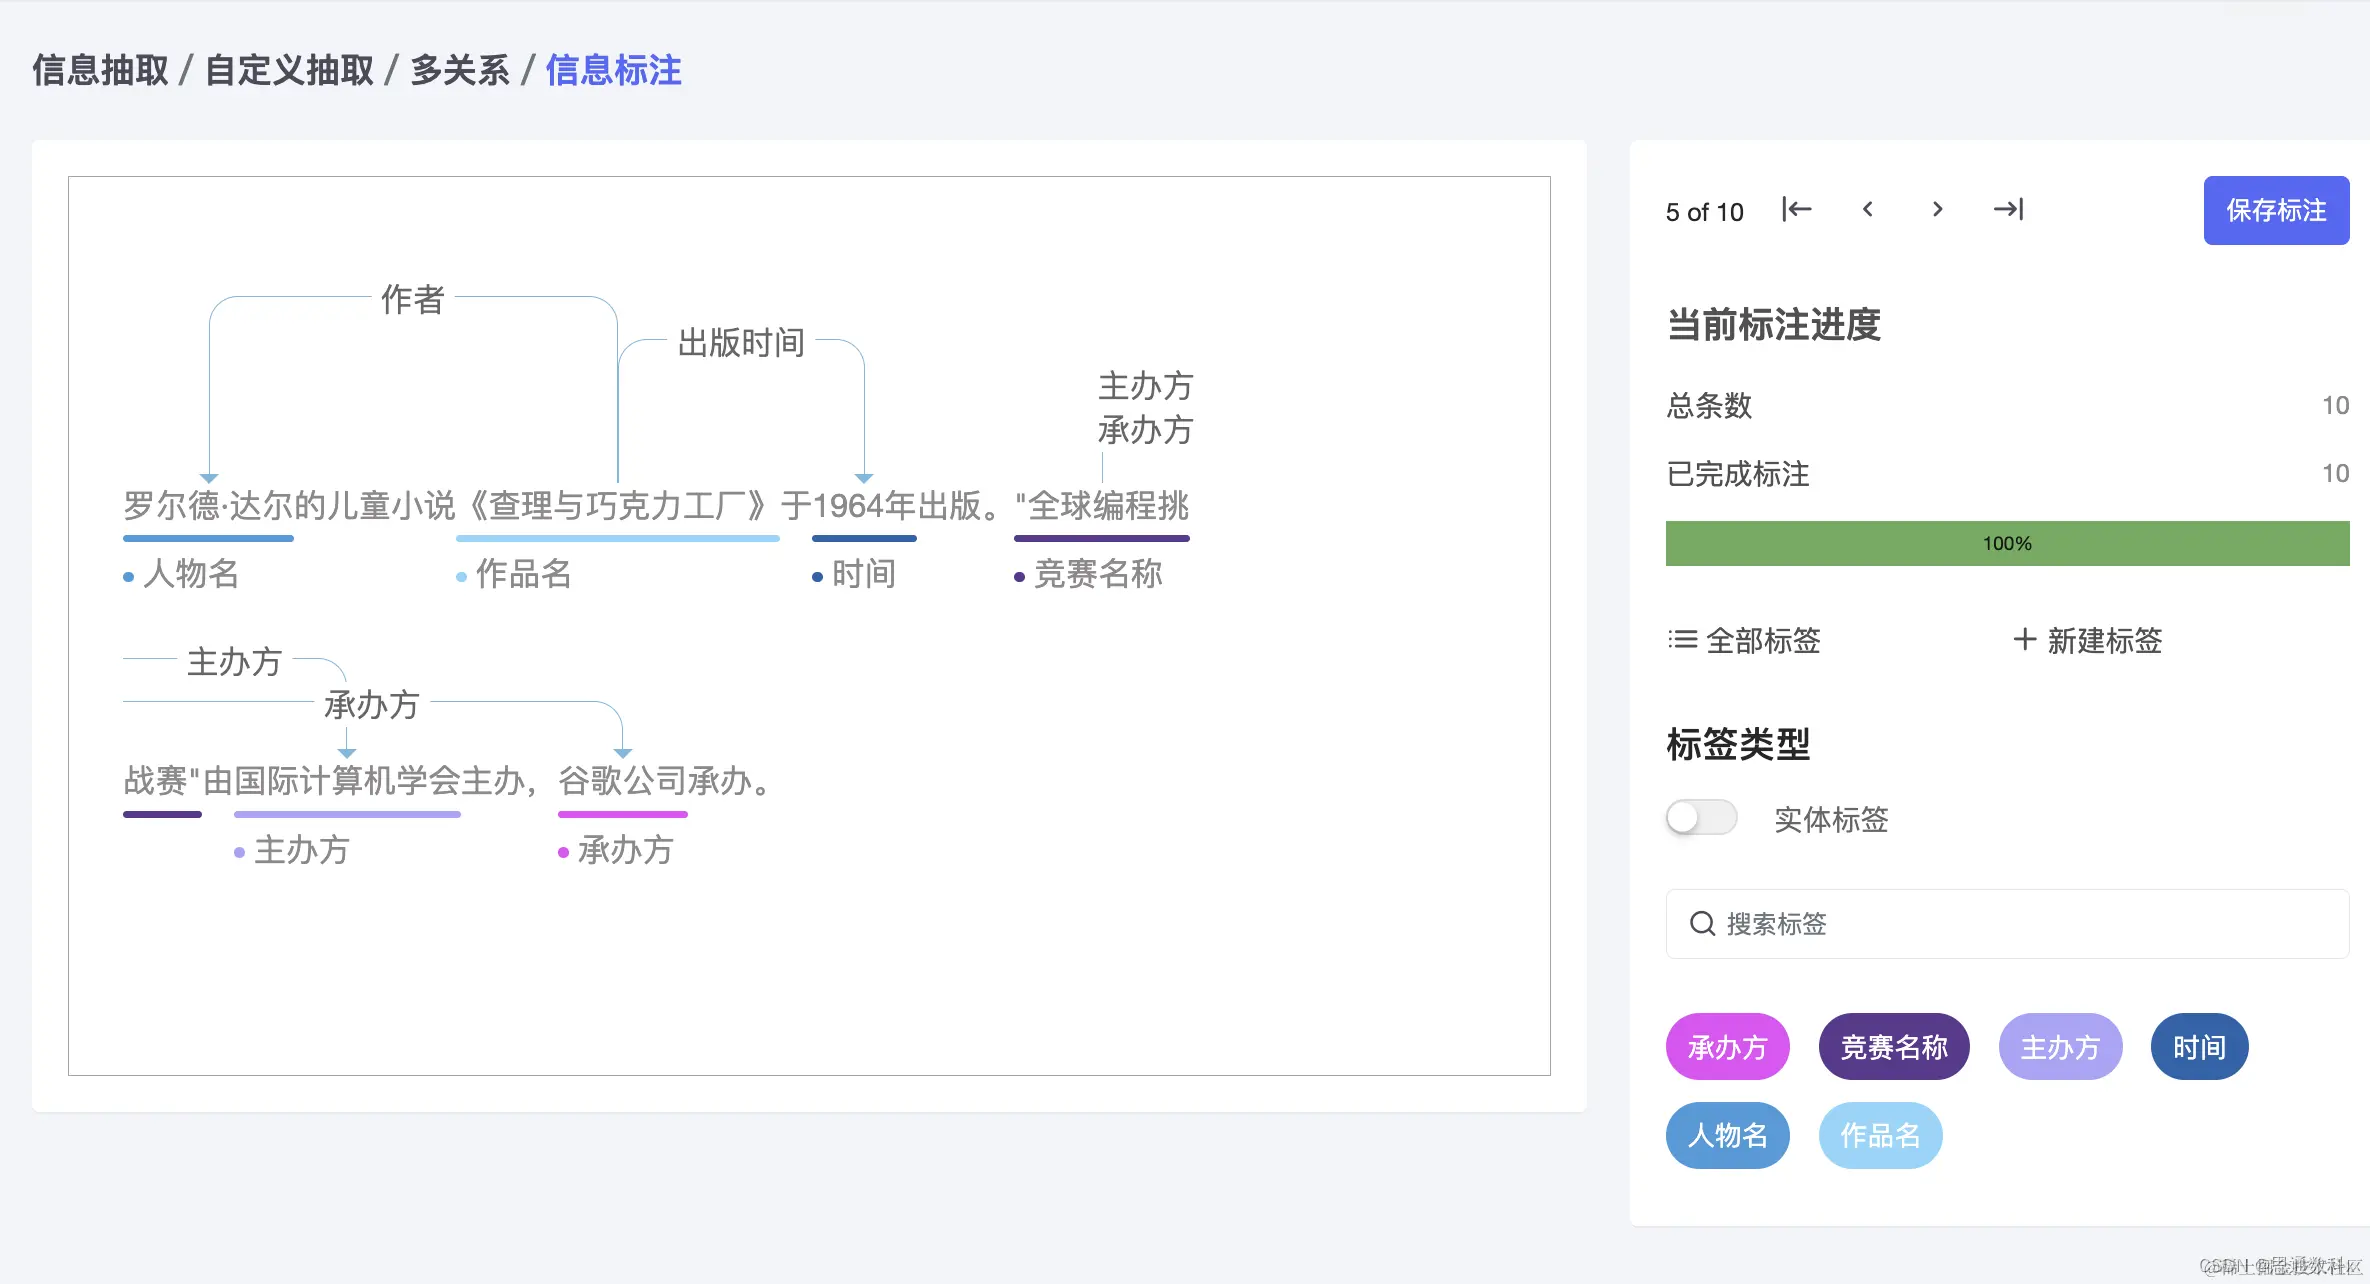Open 自定义抽取 breadcrumb link
Viewport: 2370px width, 1284px height.
289,70
